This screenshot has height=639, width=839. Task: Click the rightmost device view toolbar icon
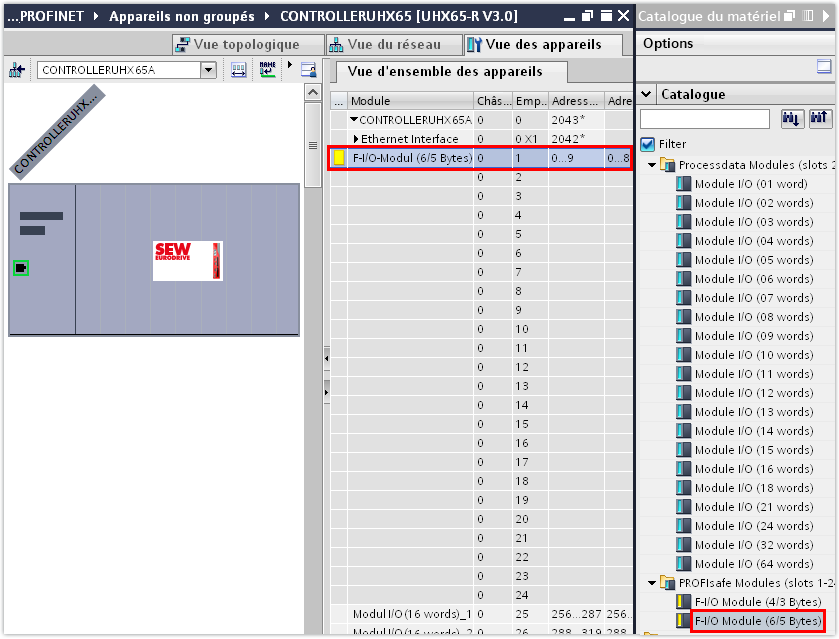click(x=309, y=70)
